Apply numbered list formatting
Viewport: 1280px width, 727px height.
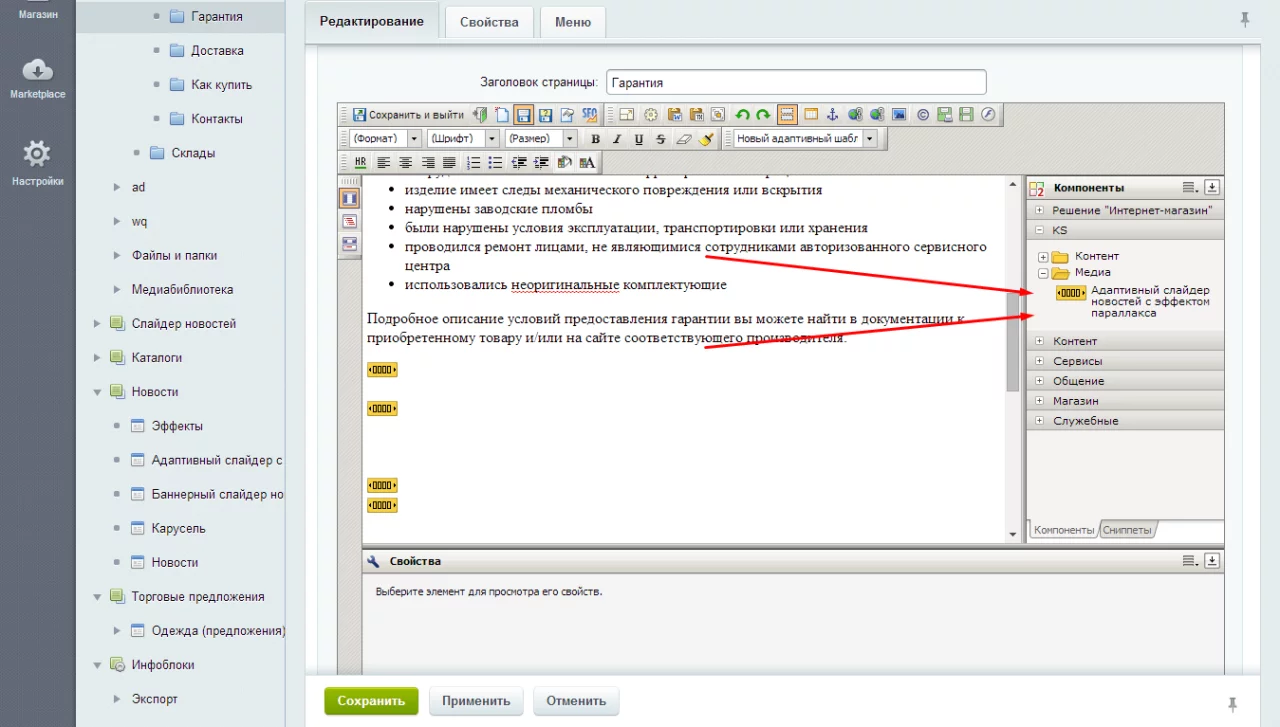[x=473, y=162]
